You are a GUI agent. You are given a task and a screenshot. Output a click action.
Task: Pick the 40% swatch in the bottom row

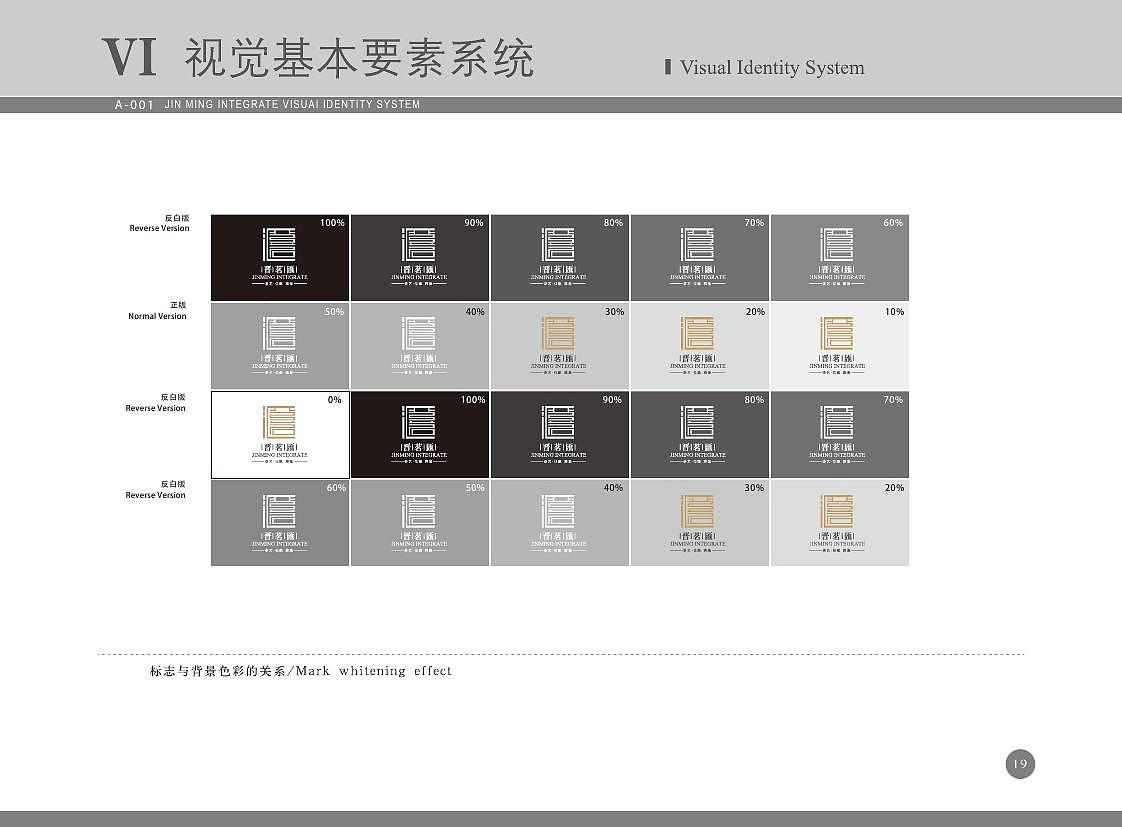click(x=560, y=523)
